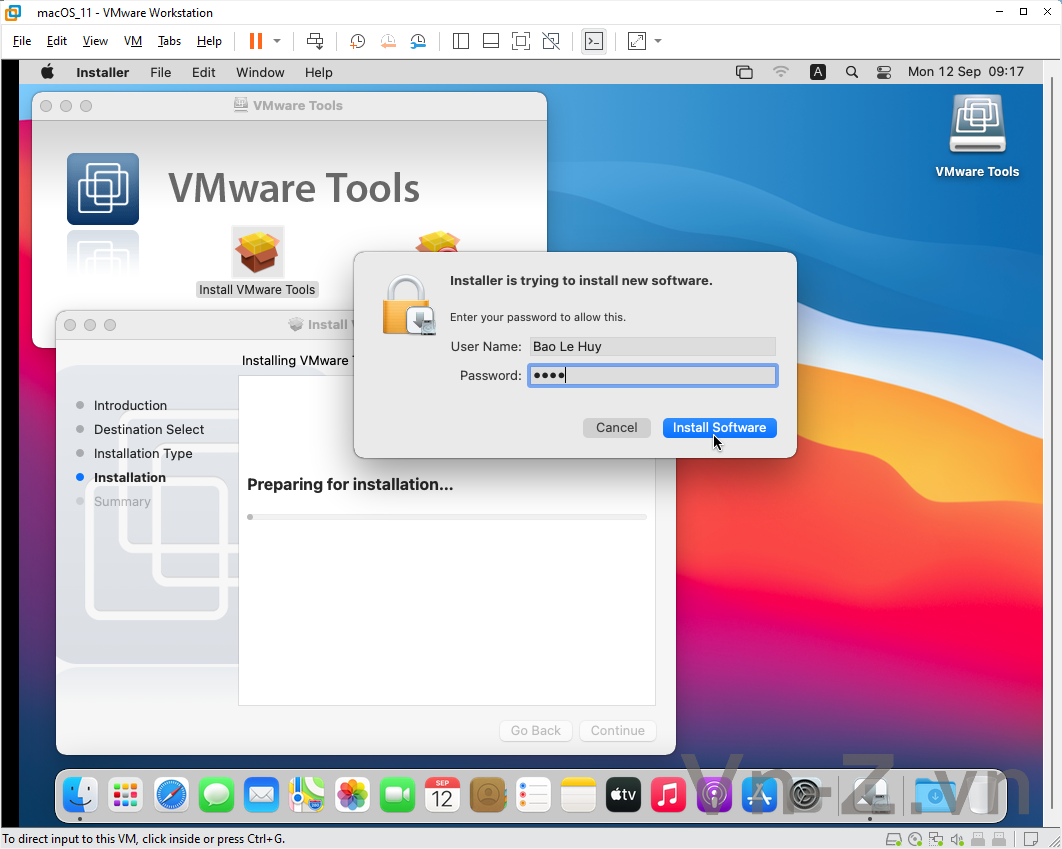Click the Install Software button

(x=719, y=428)
